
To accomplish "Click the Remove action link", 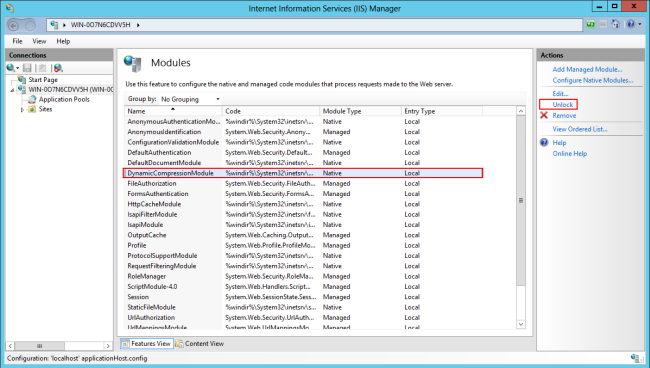I will 564,116.
